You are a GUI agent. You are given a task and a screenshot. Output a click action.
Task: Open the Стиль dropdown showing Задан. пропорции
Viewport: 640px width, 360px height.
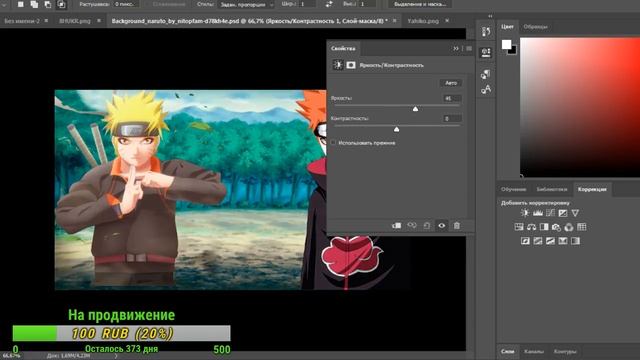247,4
